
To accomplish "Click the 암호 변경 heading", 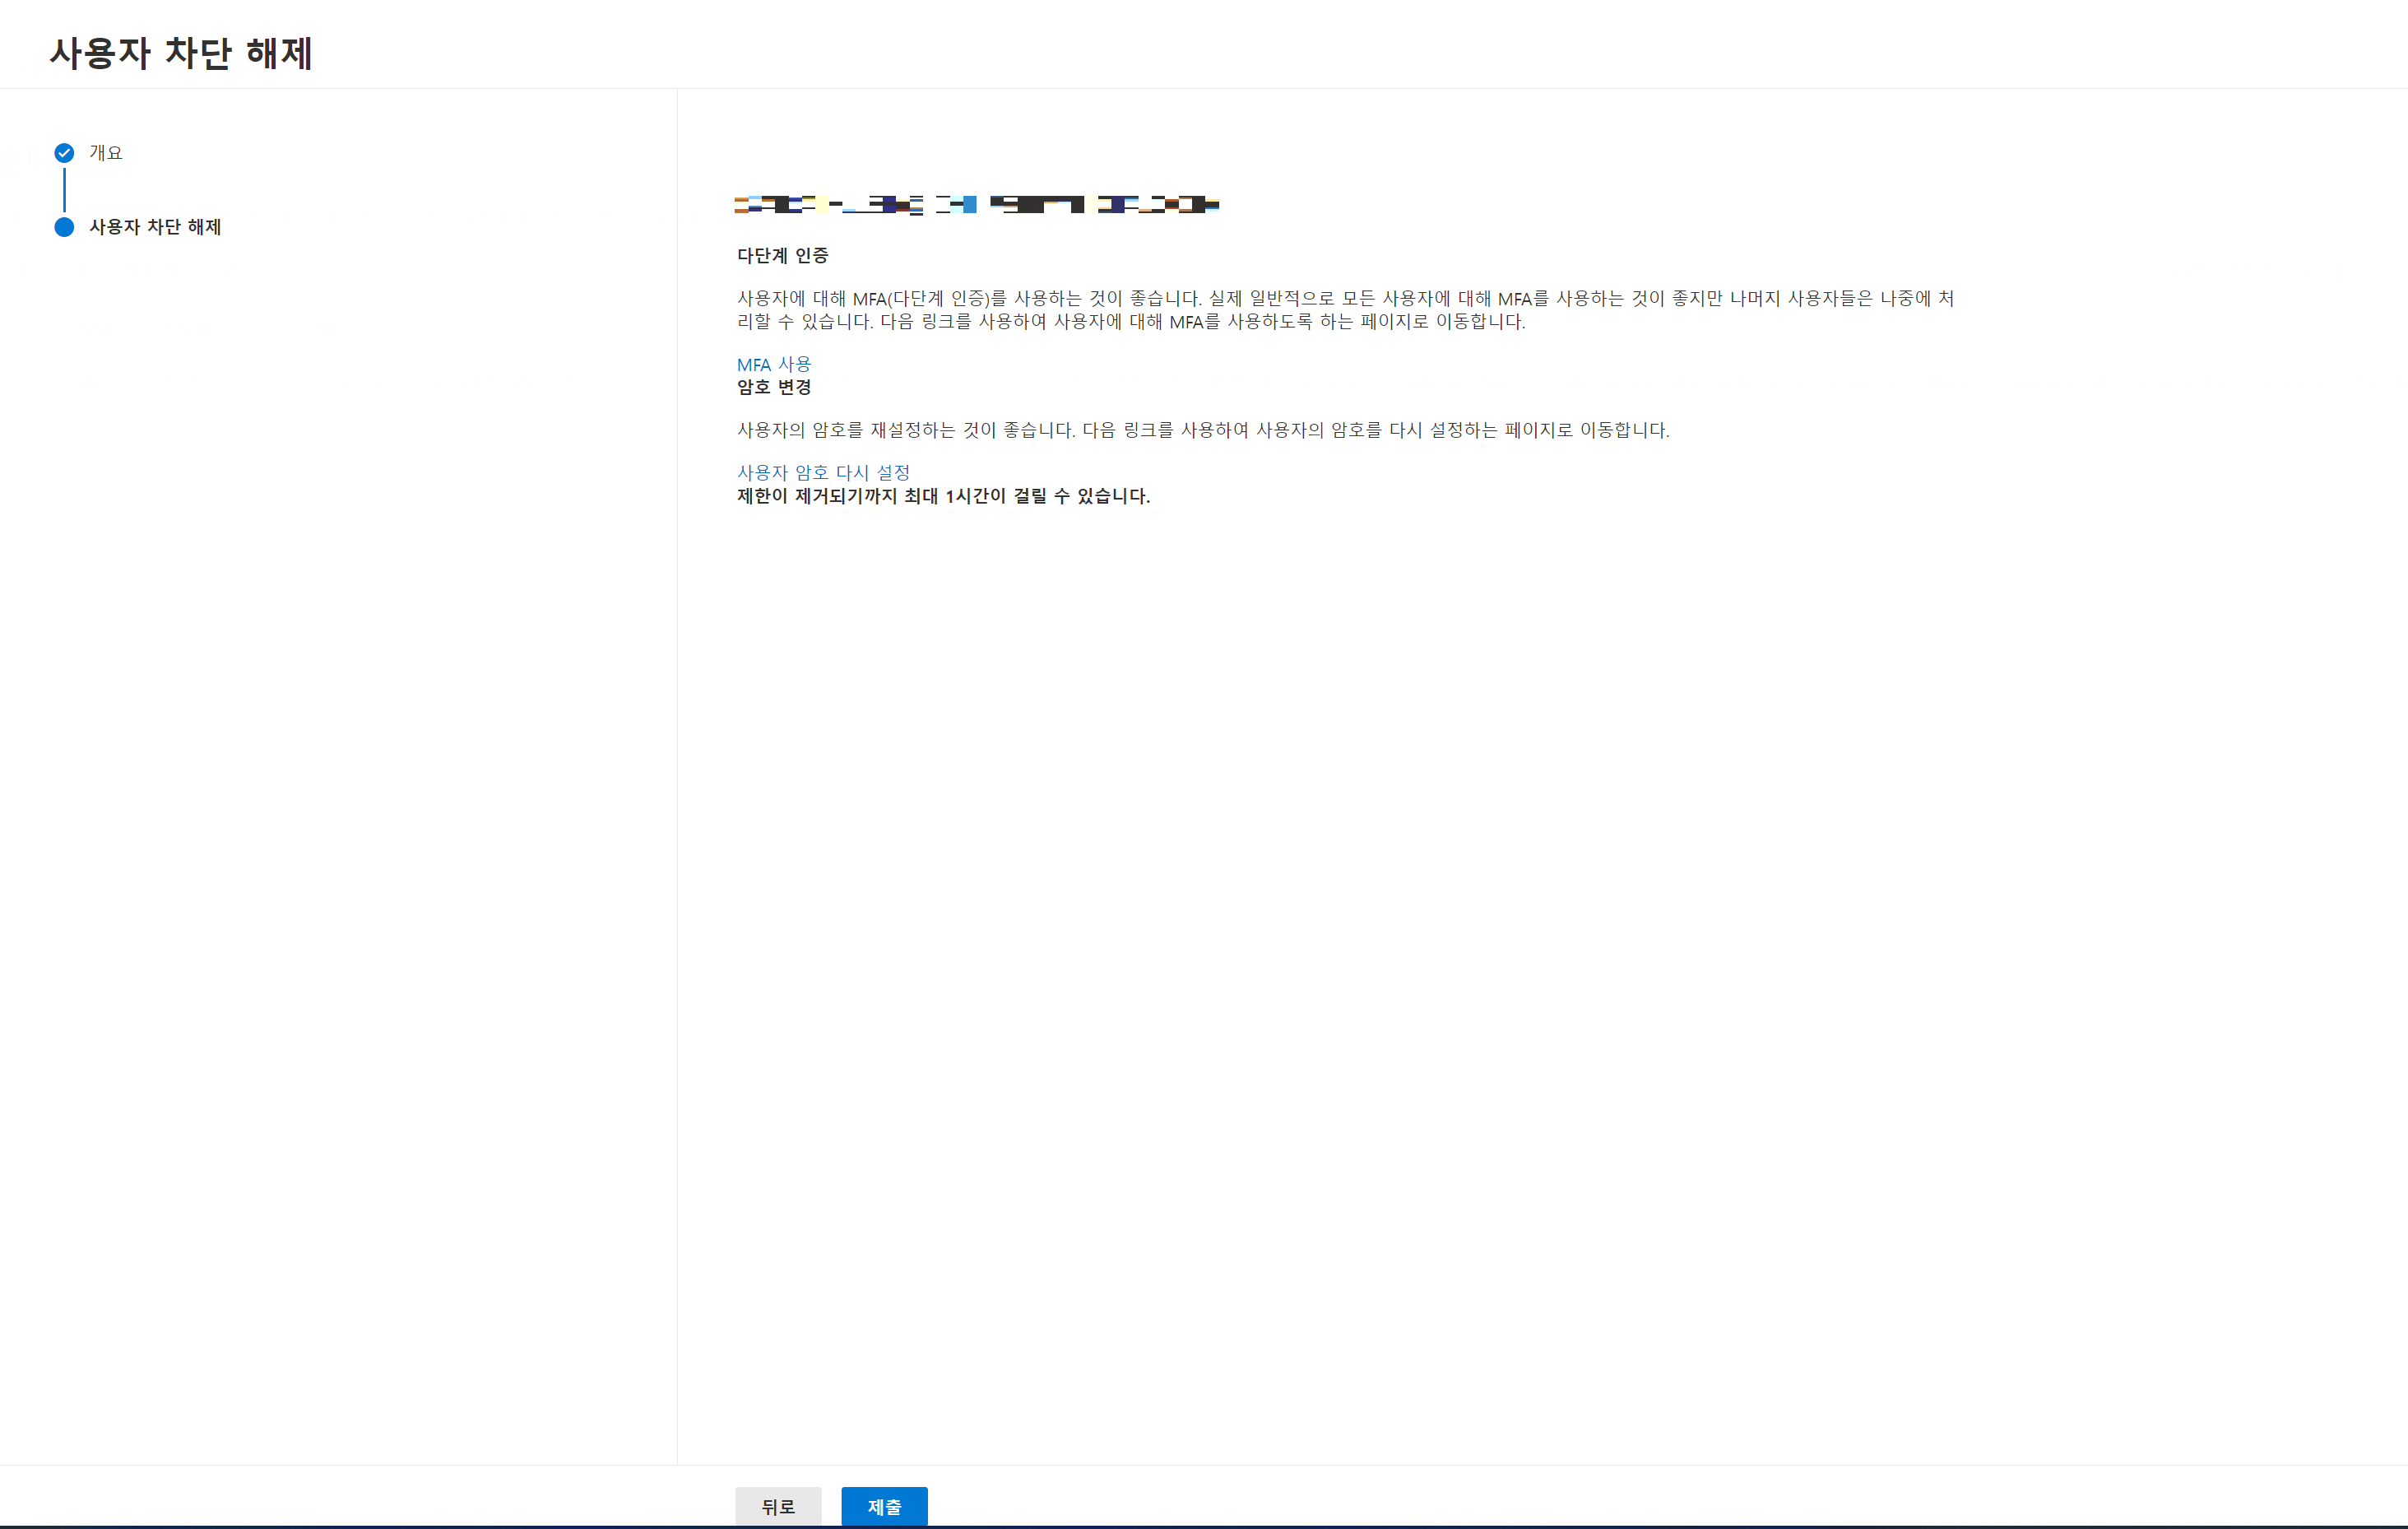I will pos(773,387).
